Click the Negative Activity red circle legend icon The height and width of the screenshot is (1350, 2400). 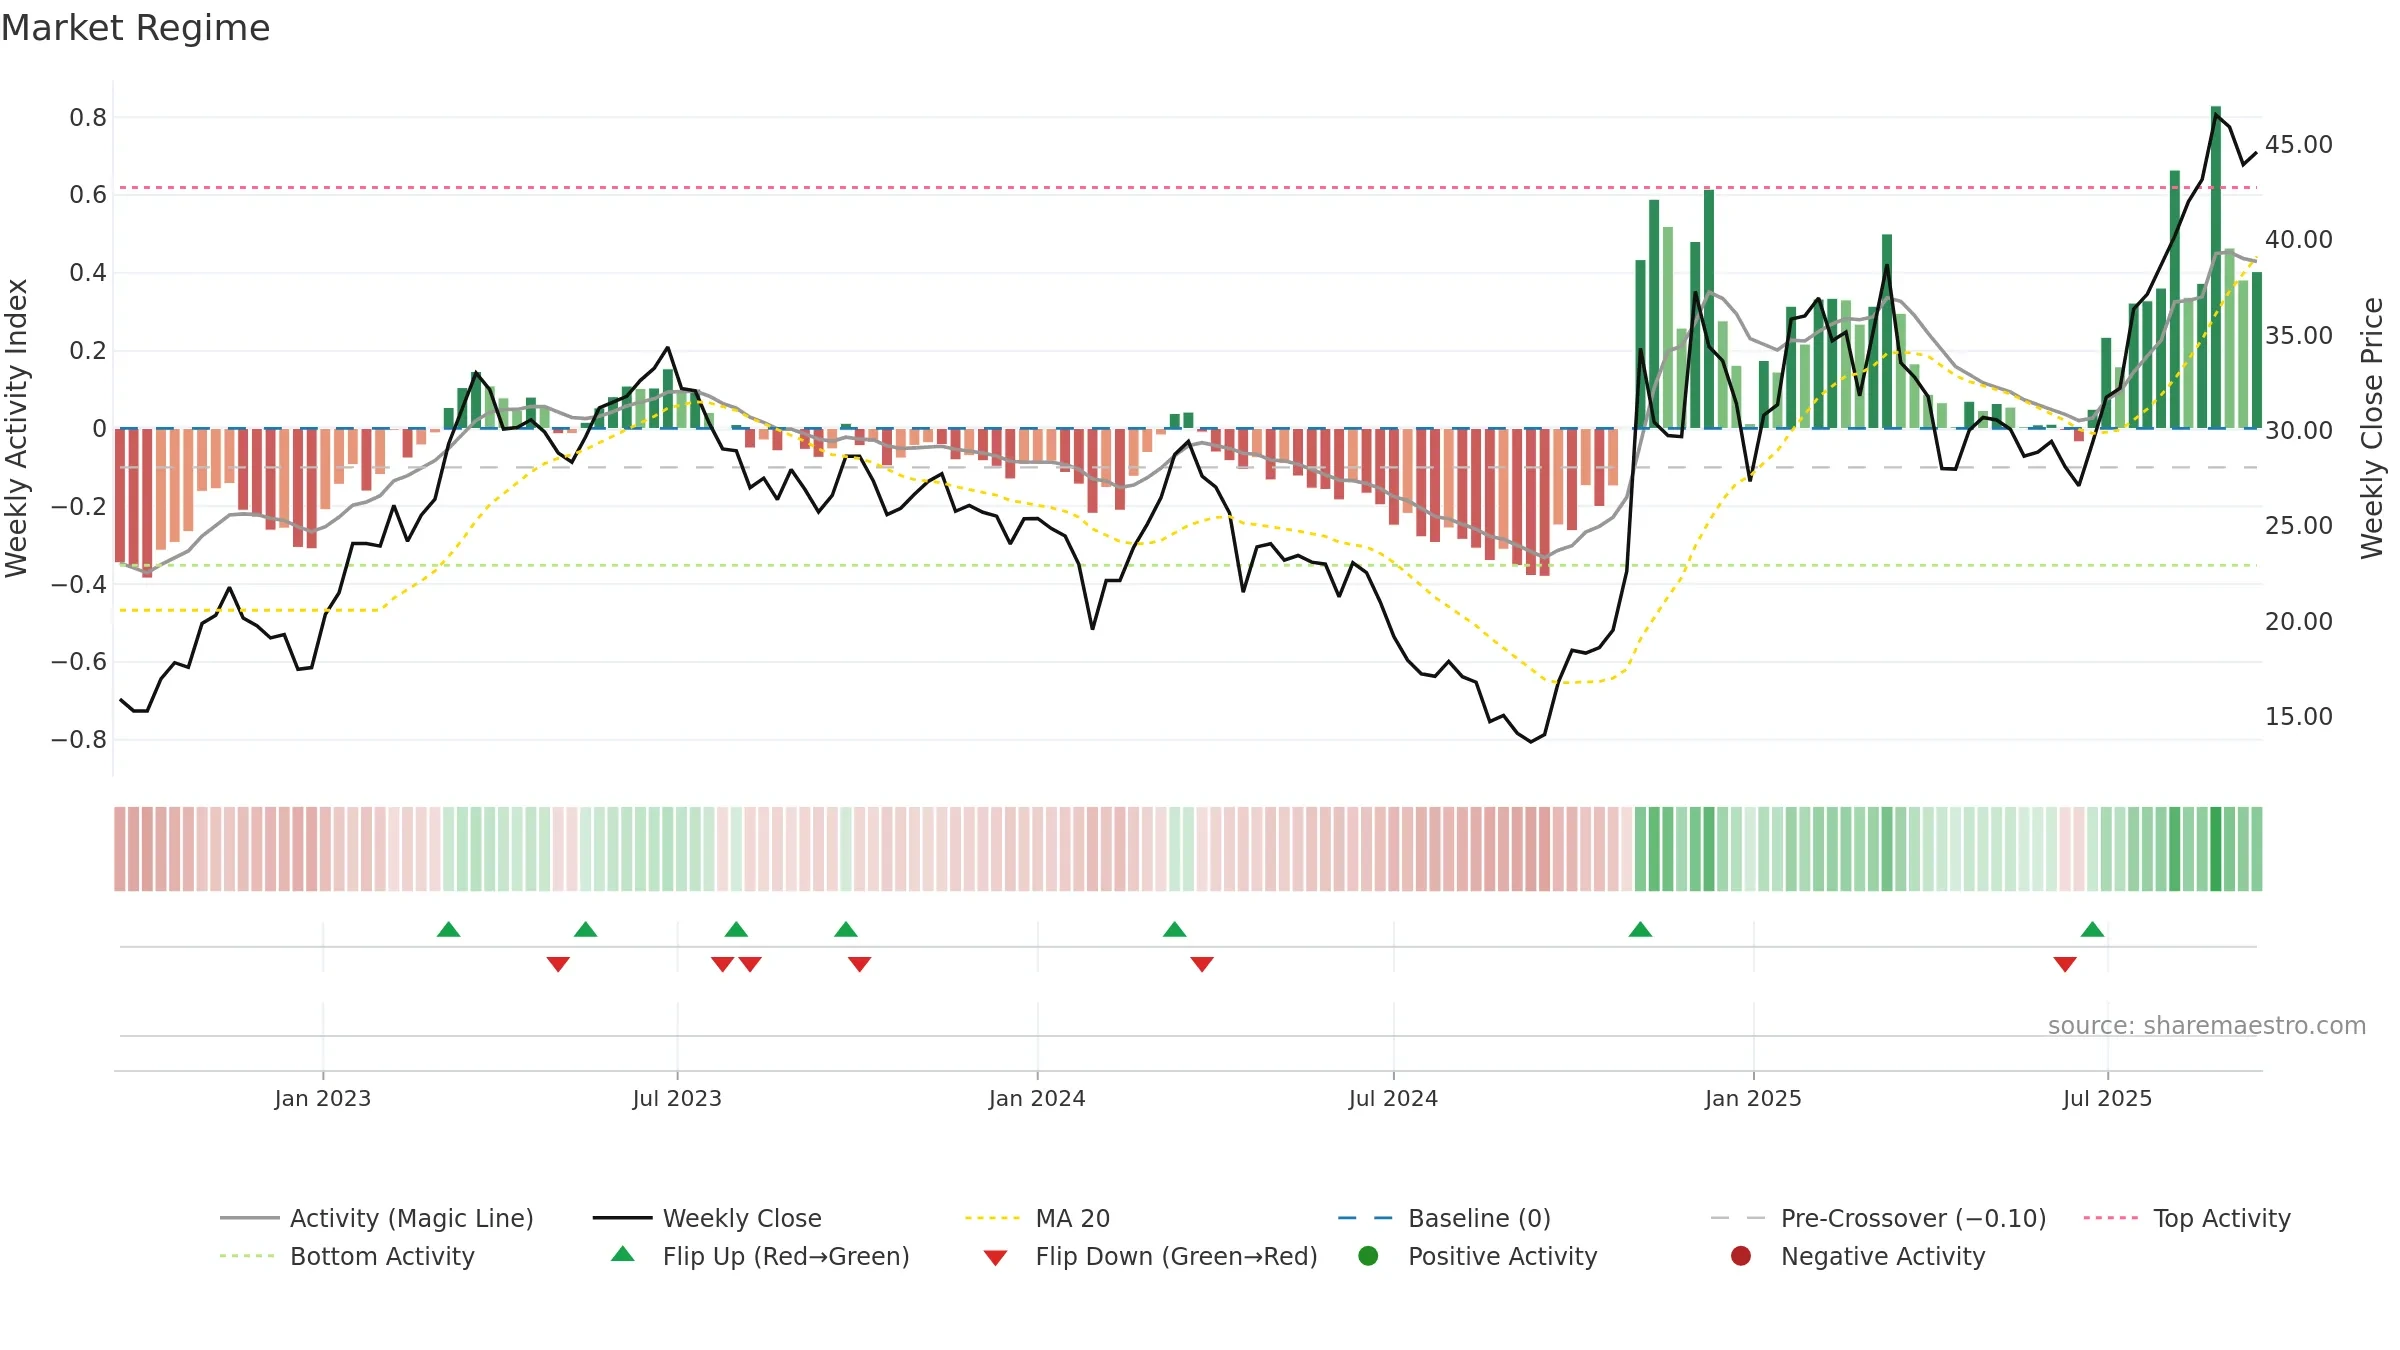pos(1741,1256)
